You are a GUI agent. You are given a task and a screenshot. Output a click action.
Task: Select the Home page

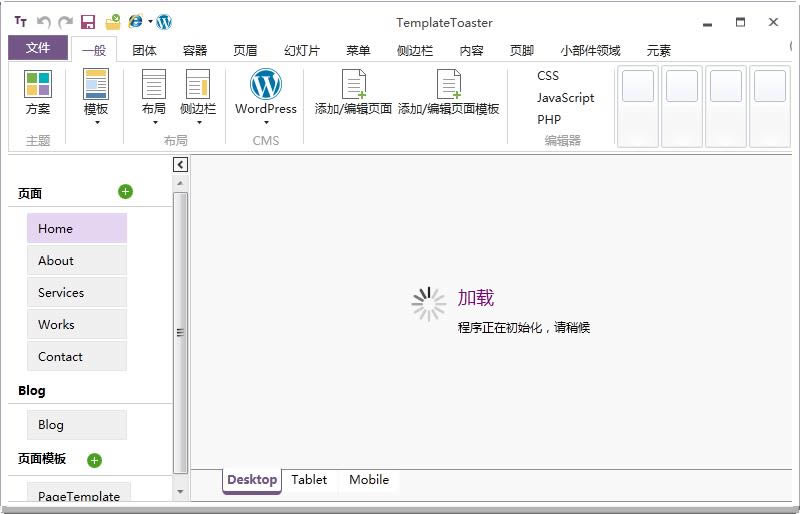click(77, 228)
